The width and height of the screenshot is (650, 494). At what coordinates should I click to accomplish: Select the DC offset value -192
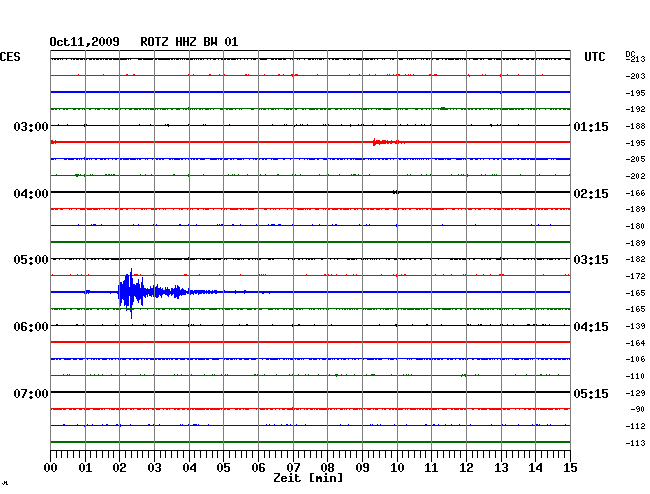click(635, 109)
